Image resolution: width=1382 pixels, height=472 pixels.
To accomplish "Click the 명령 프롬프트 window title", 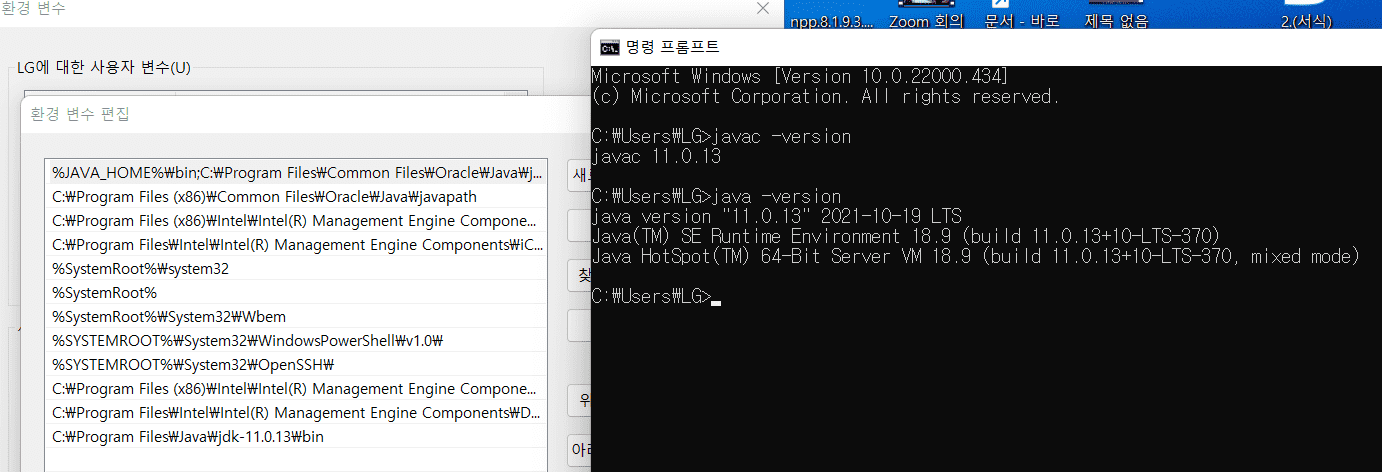I will point(672,47).
